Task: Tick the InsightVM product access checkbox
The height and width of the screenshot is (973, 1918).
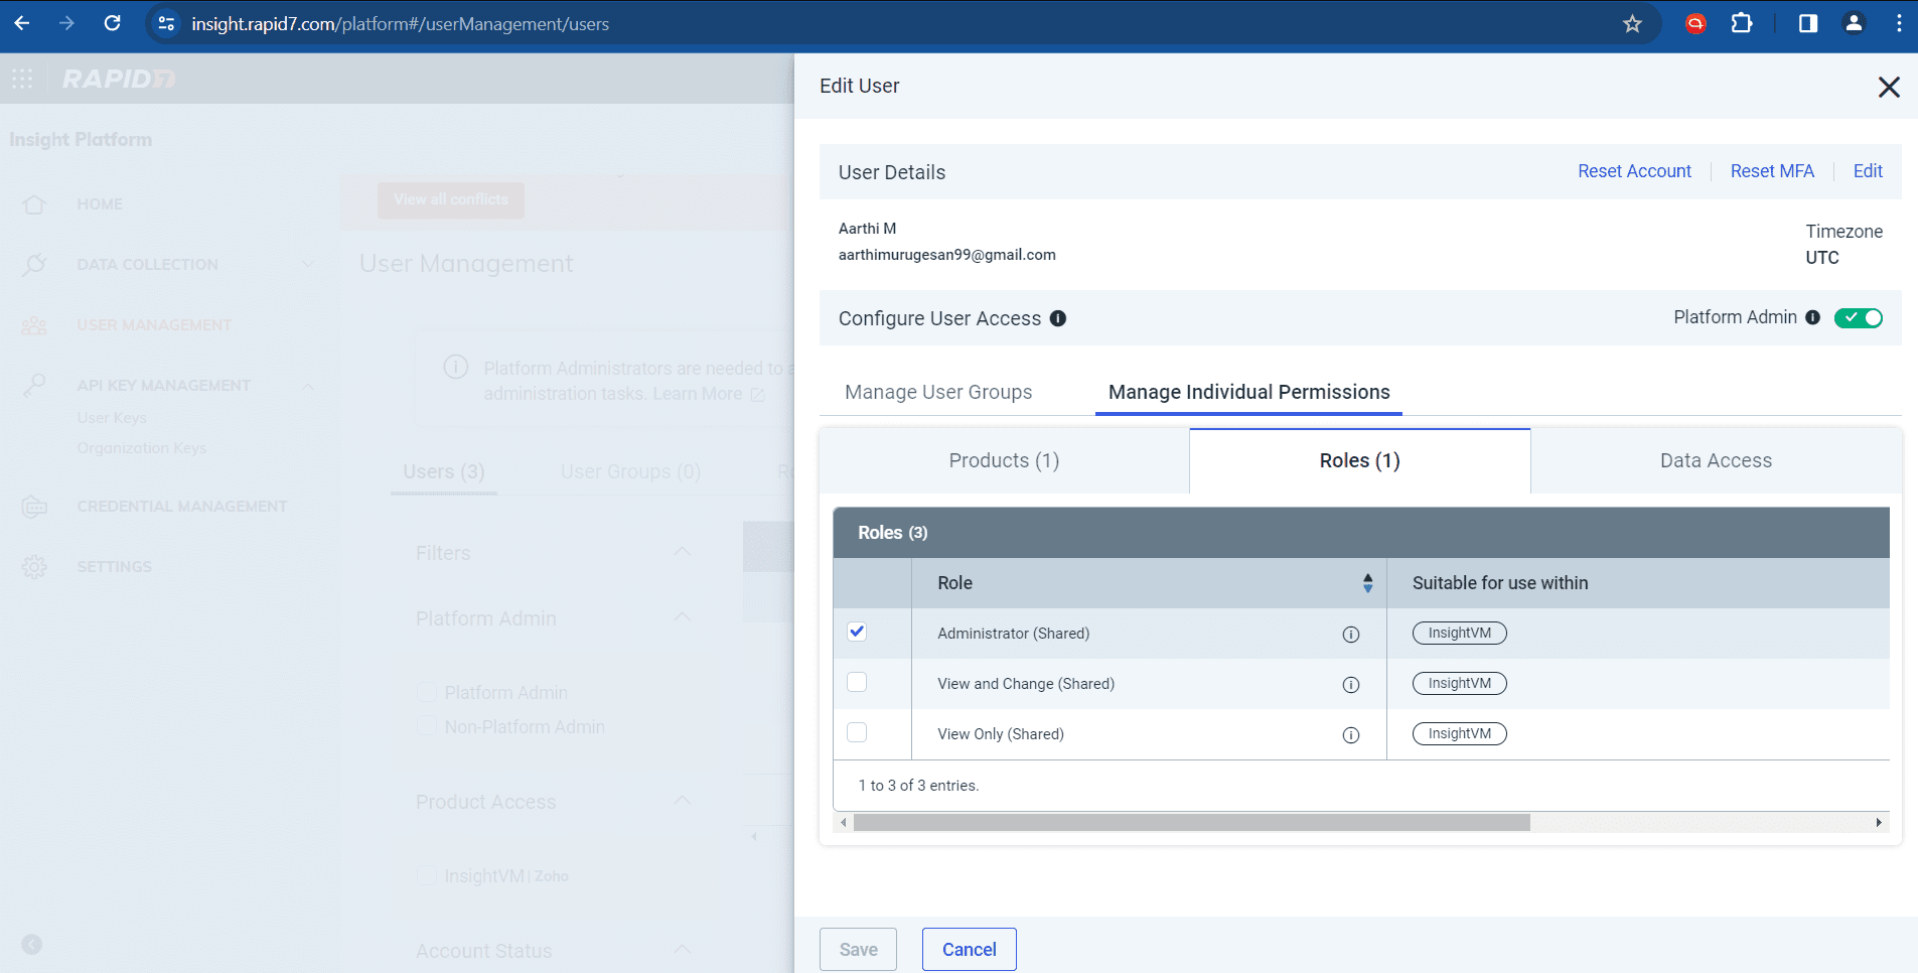Action: click(427, 876)
